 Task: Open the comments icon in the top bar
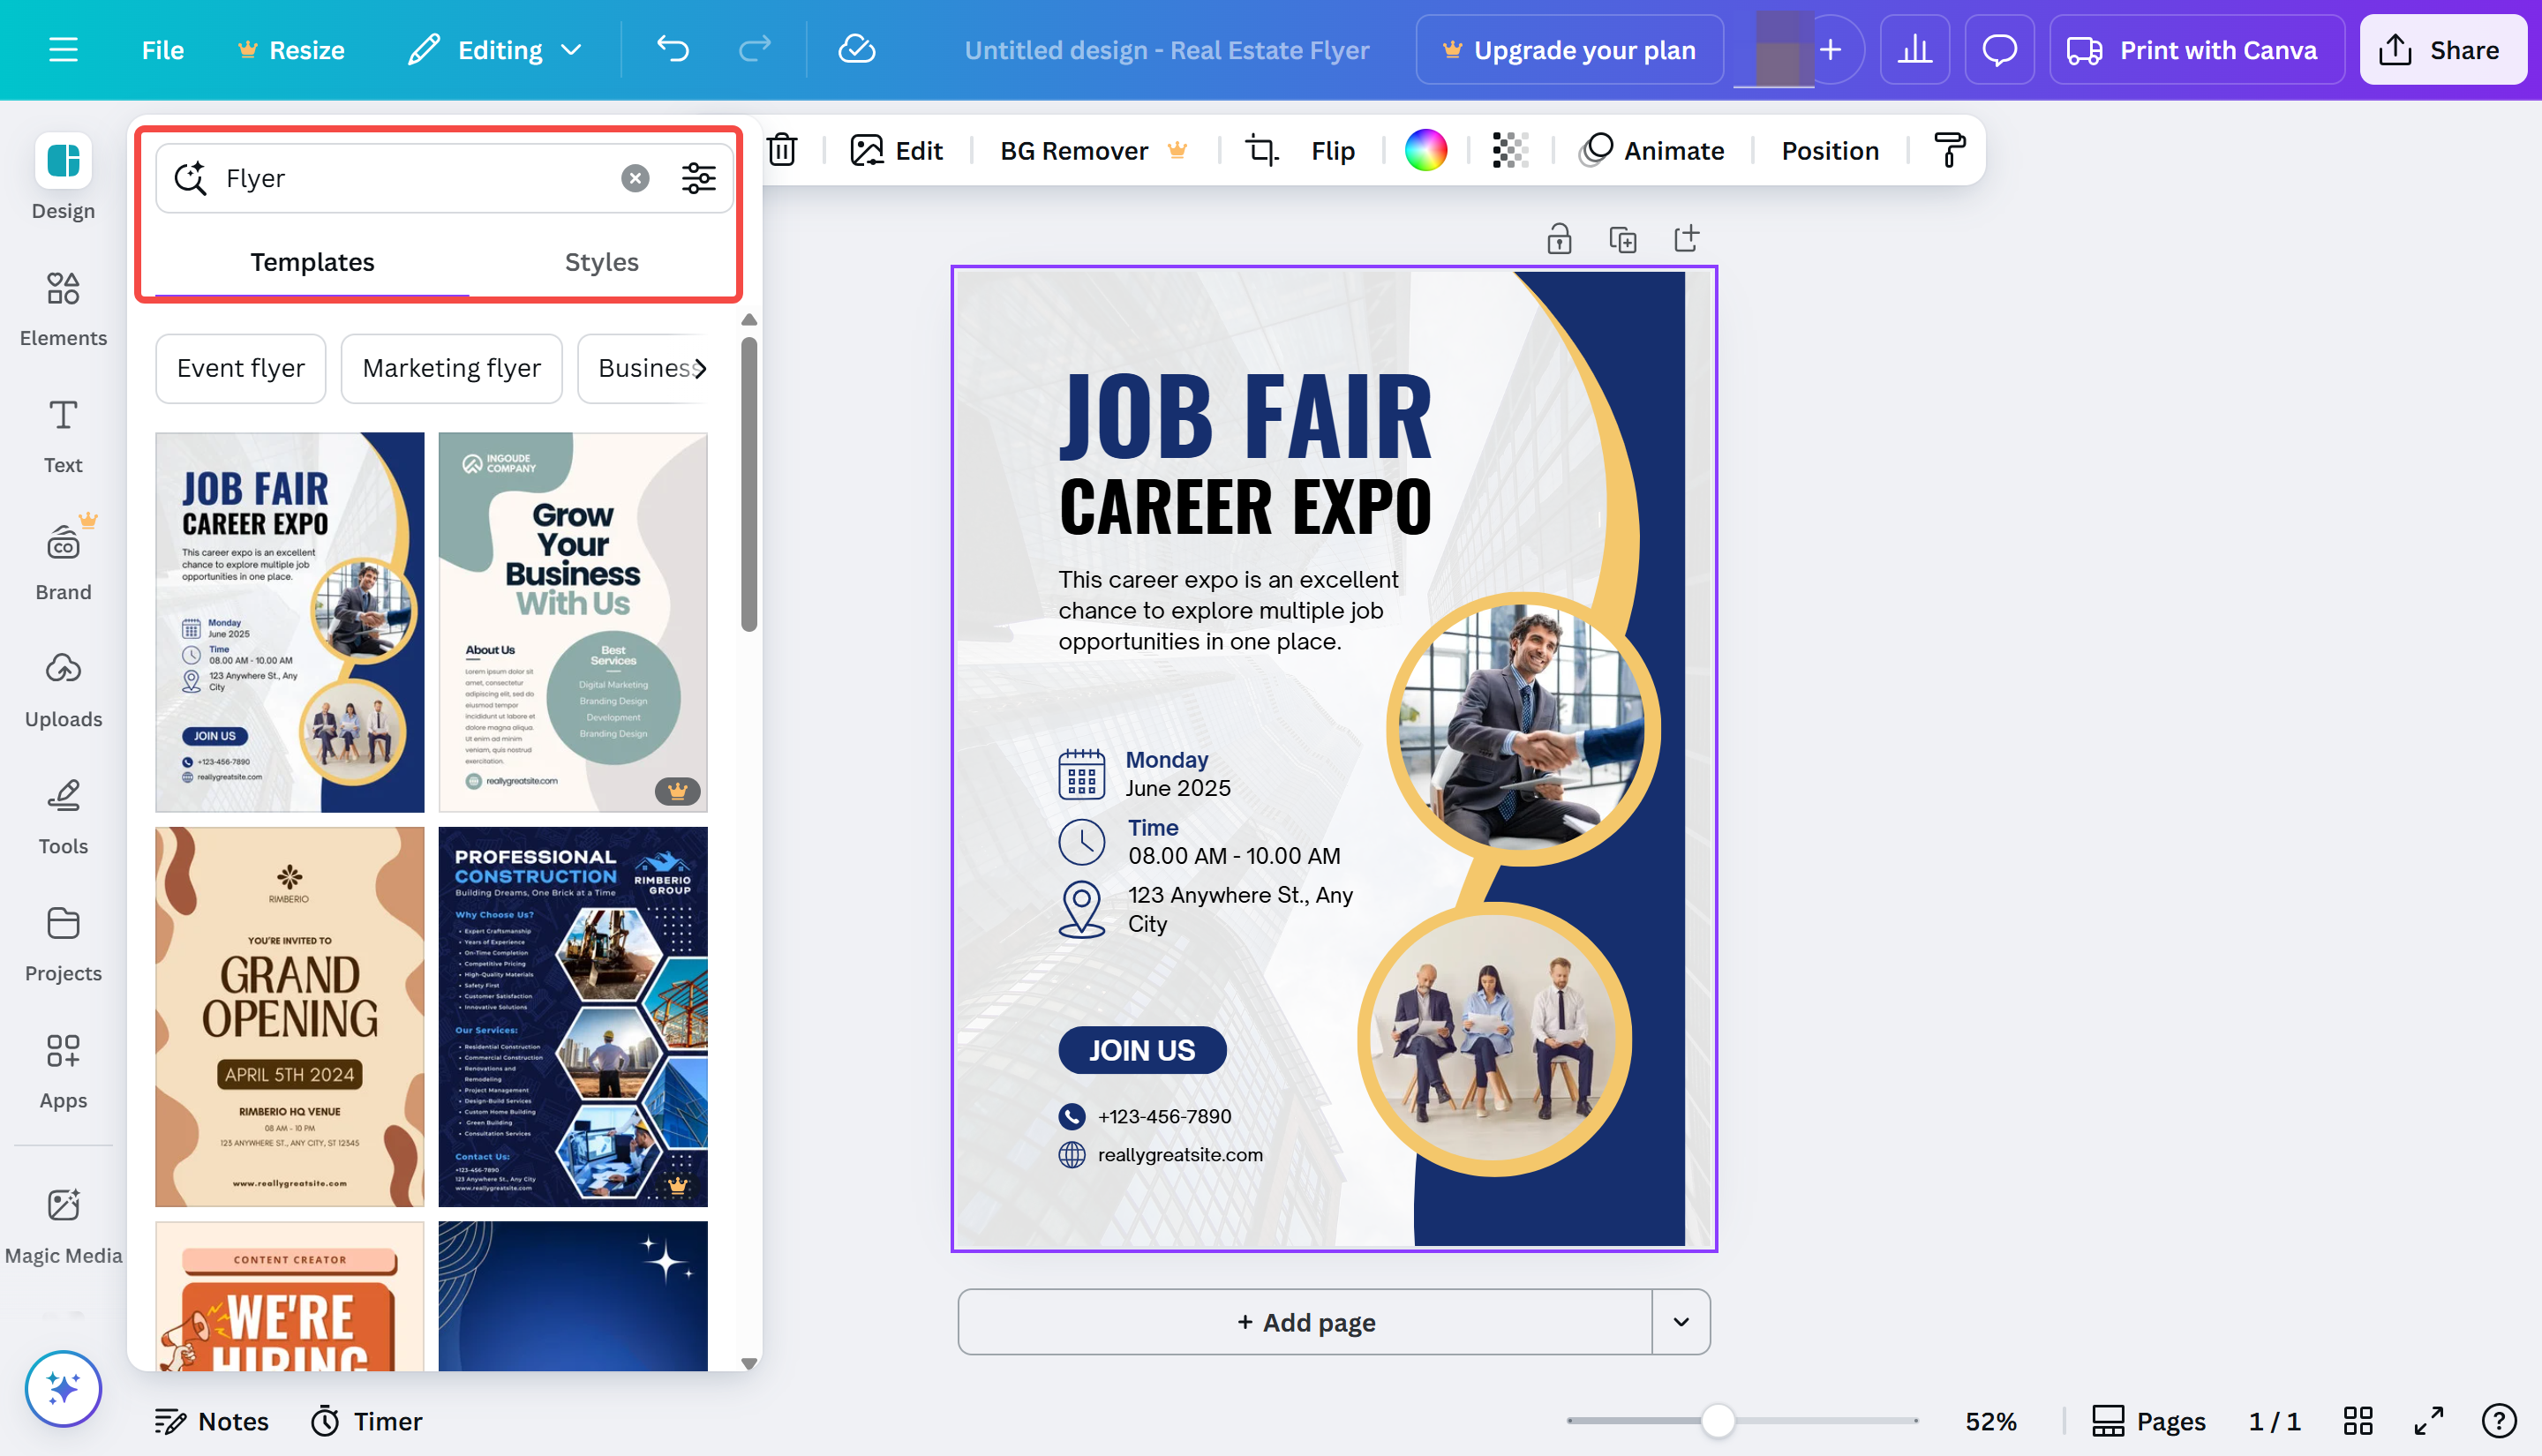[x=1999, y=49]
